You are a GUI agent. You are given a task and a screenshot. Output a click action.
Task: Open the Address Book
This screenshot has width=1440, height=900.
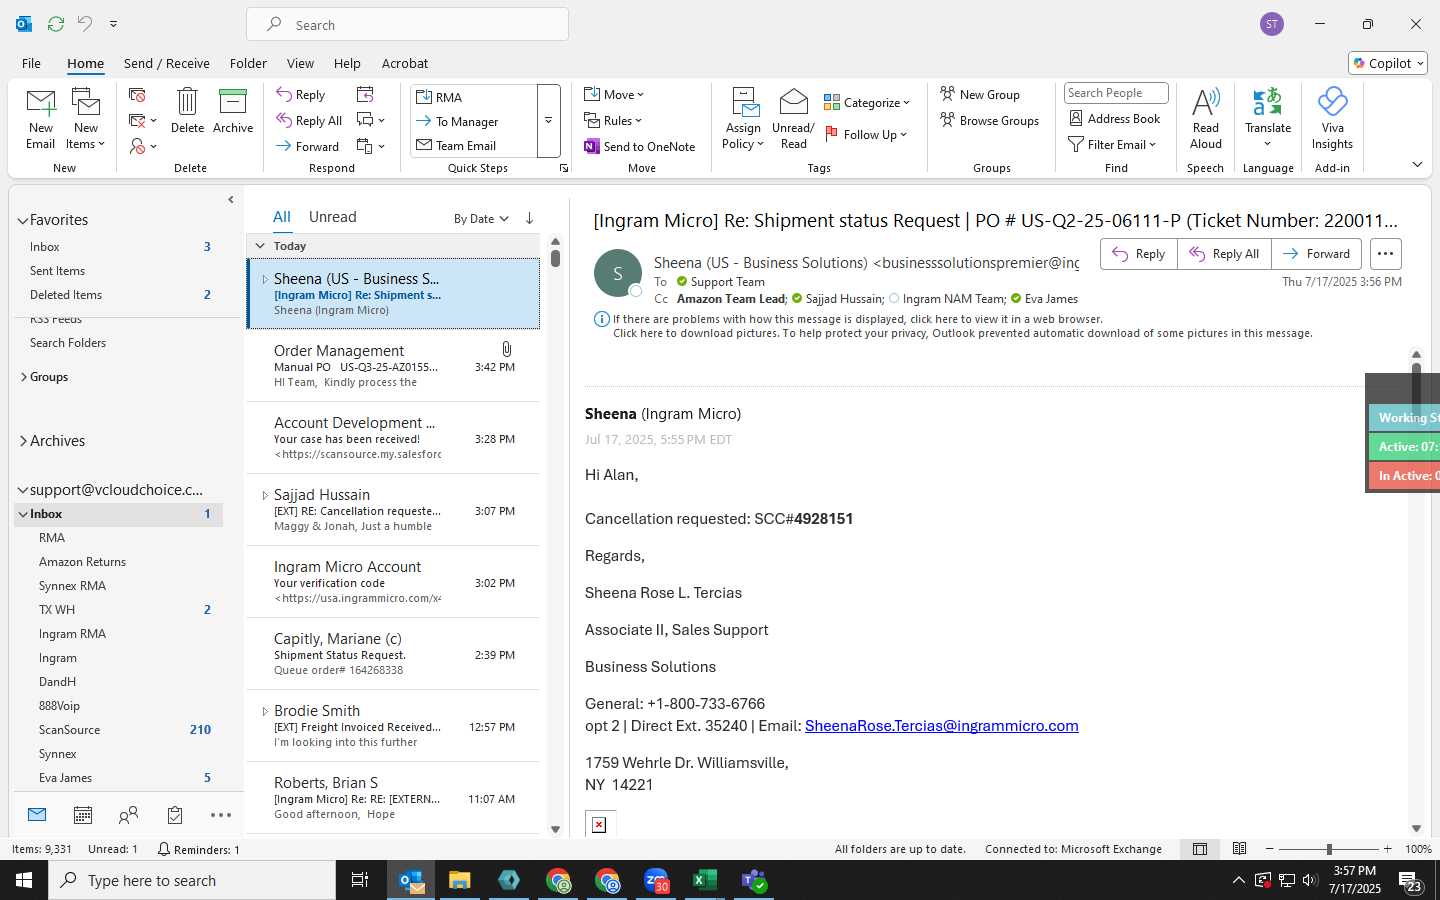pos(1114,119)
